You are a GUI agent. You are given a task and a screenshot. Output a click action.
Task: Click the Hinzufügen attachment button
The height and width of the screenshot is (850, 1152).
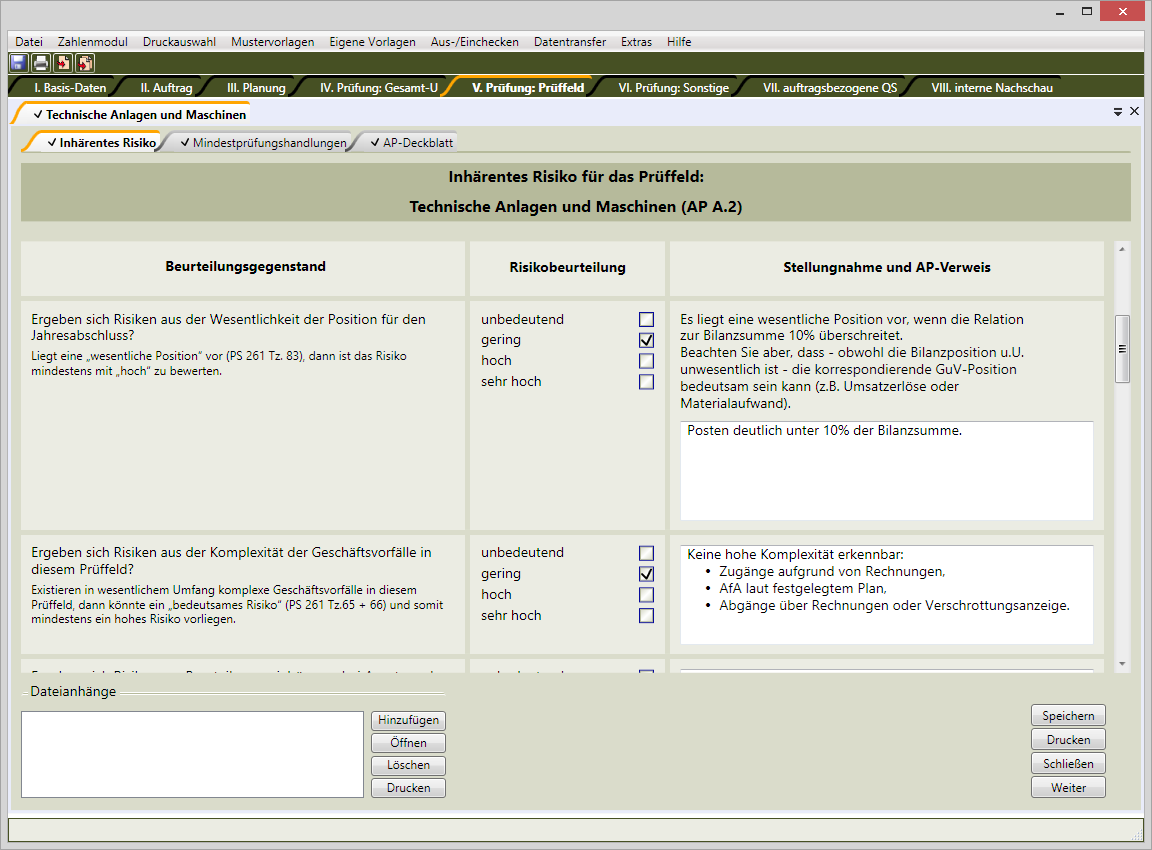pos(408,720)
